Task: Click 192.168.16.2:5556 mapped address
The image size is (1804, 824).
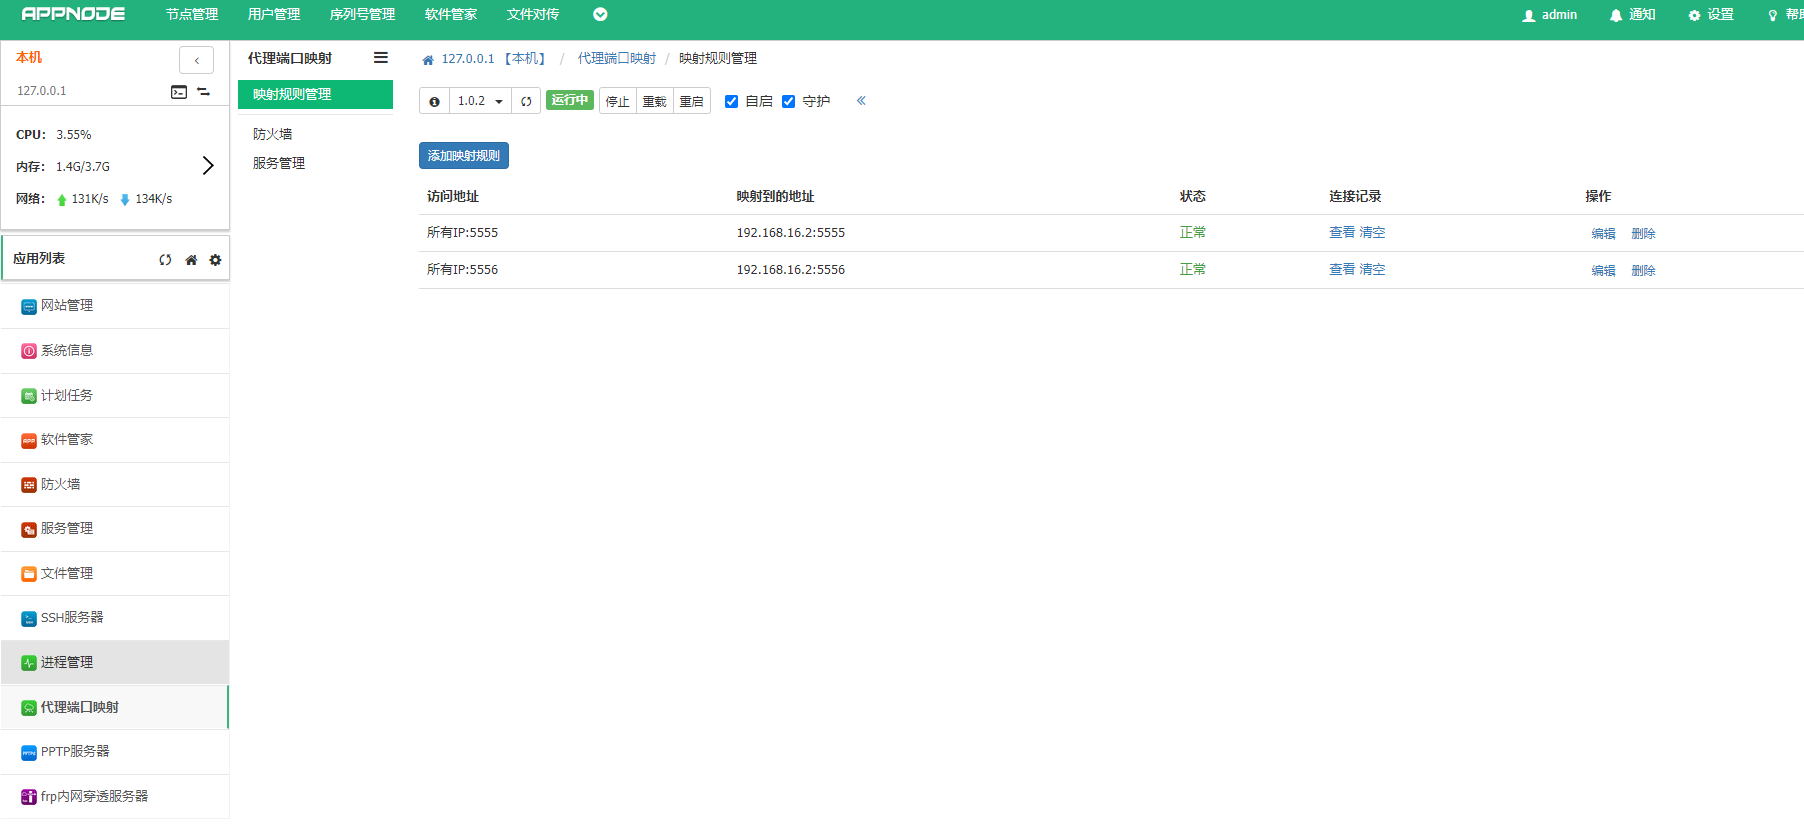Action: point(791,270)
